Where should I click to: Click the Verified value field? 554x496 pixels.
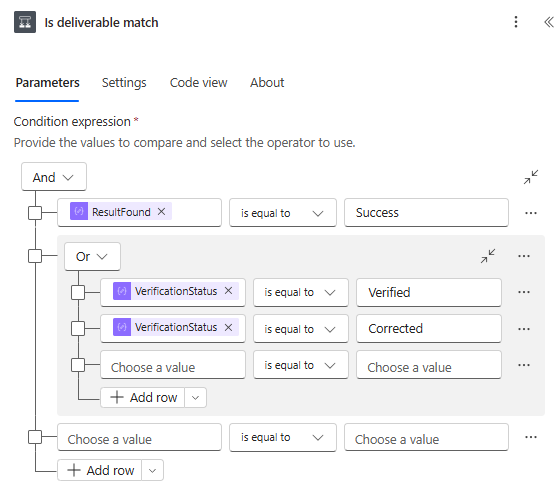pyautogui.click(x=429, y=293)
